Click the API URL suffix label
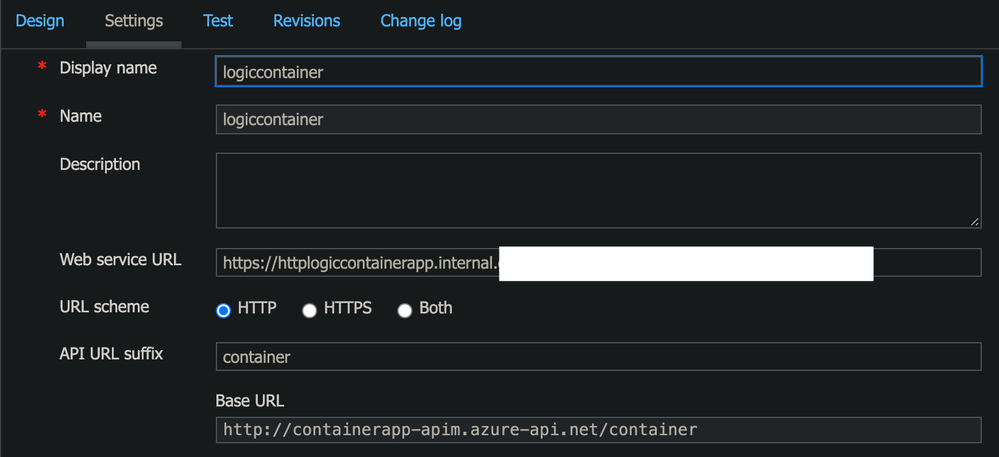Viewport: 999px width, 457px height. coord(111,353)
